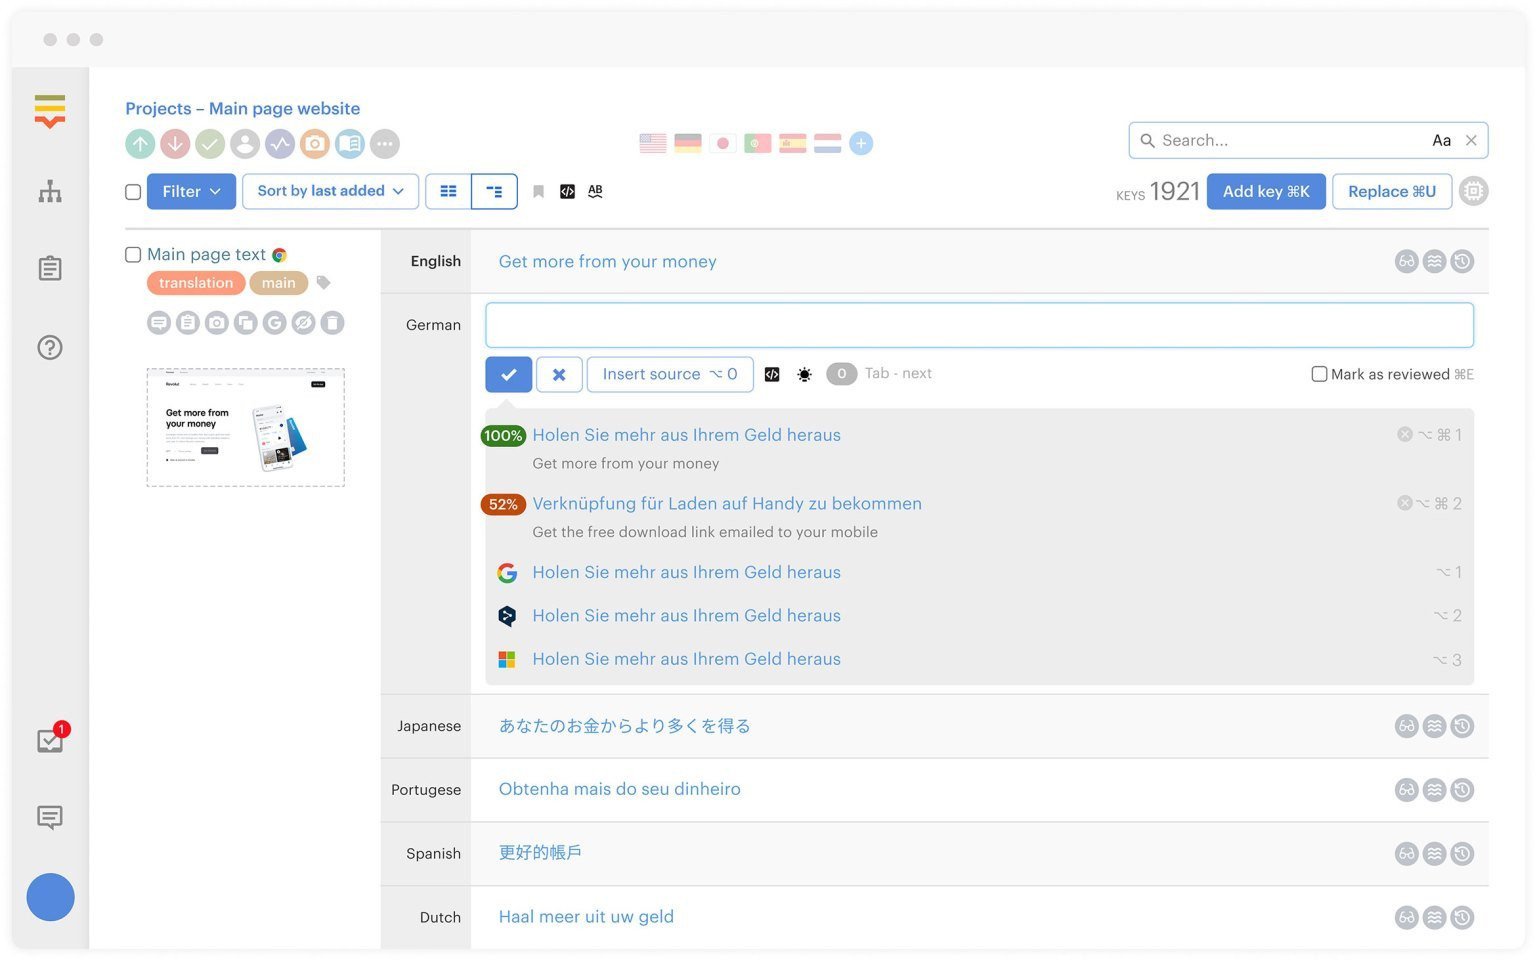Open the help question mark icon in sidebar
This screenshot has width=1536, height=961.
click(x=50, y=347)
